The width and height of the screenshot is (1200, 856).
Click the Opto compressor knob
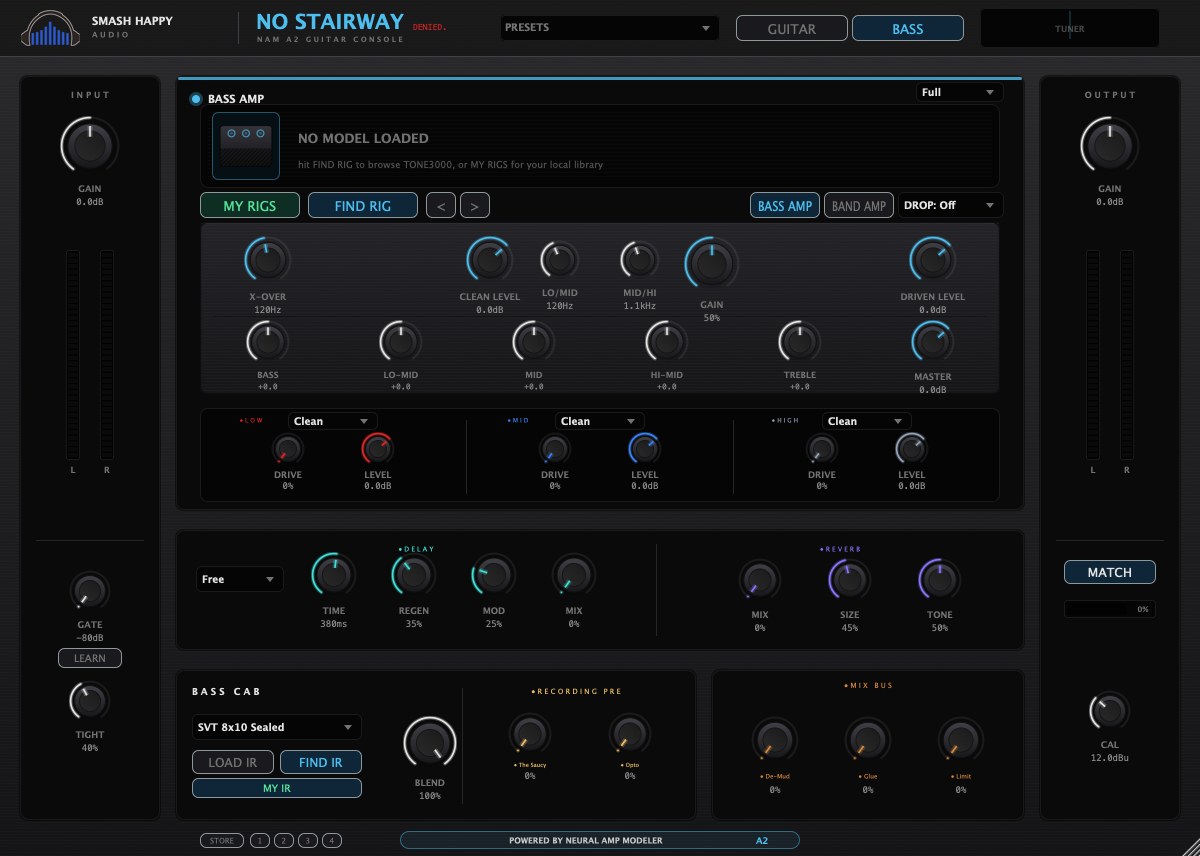630,735
